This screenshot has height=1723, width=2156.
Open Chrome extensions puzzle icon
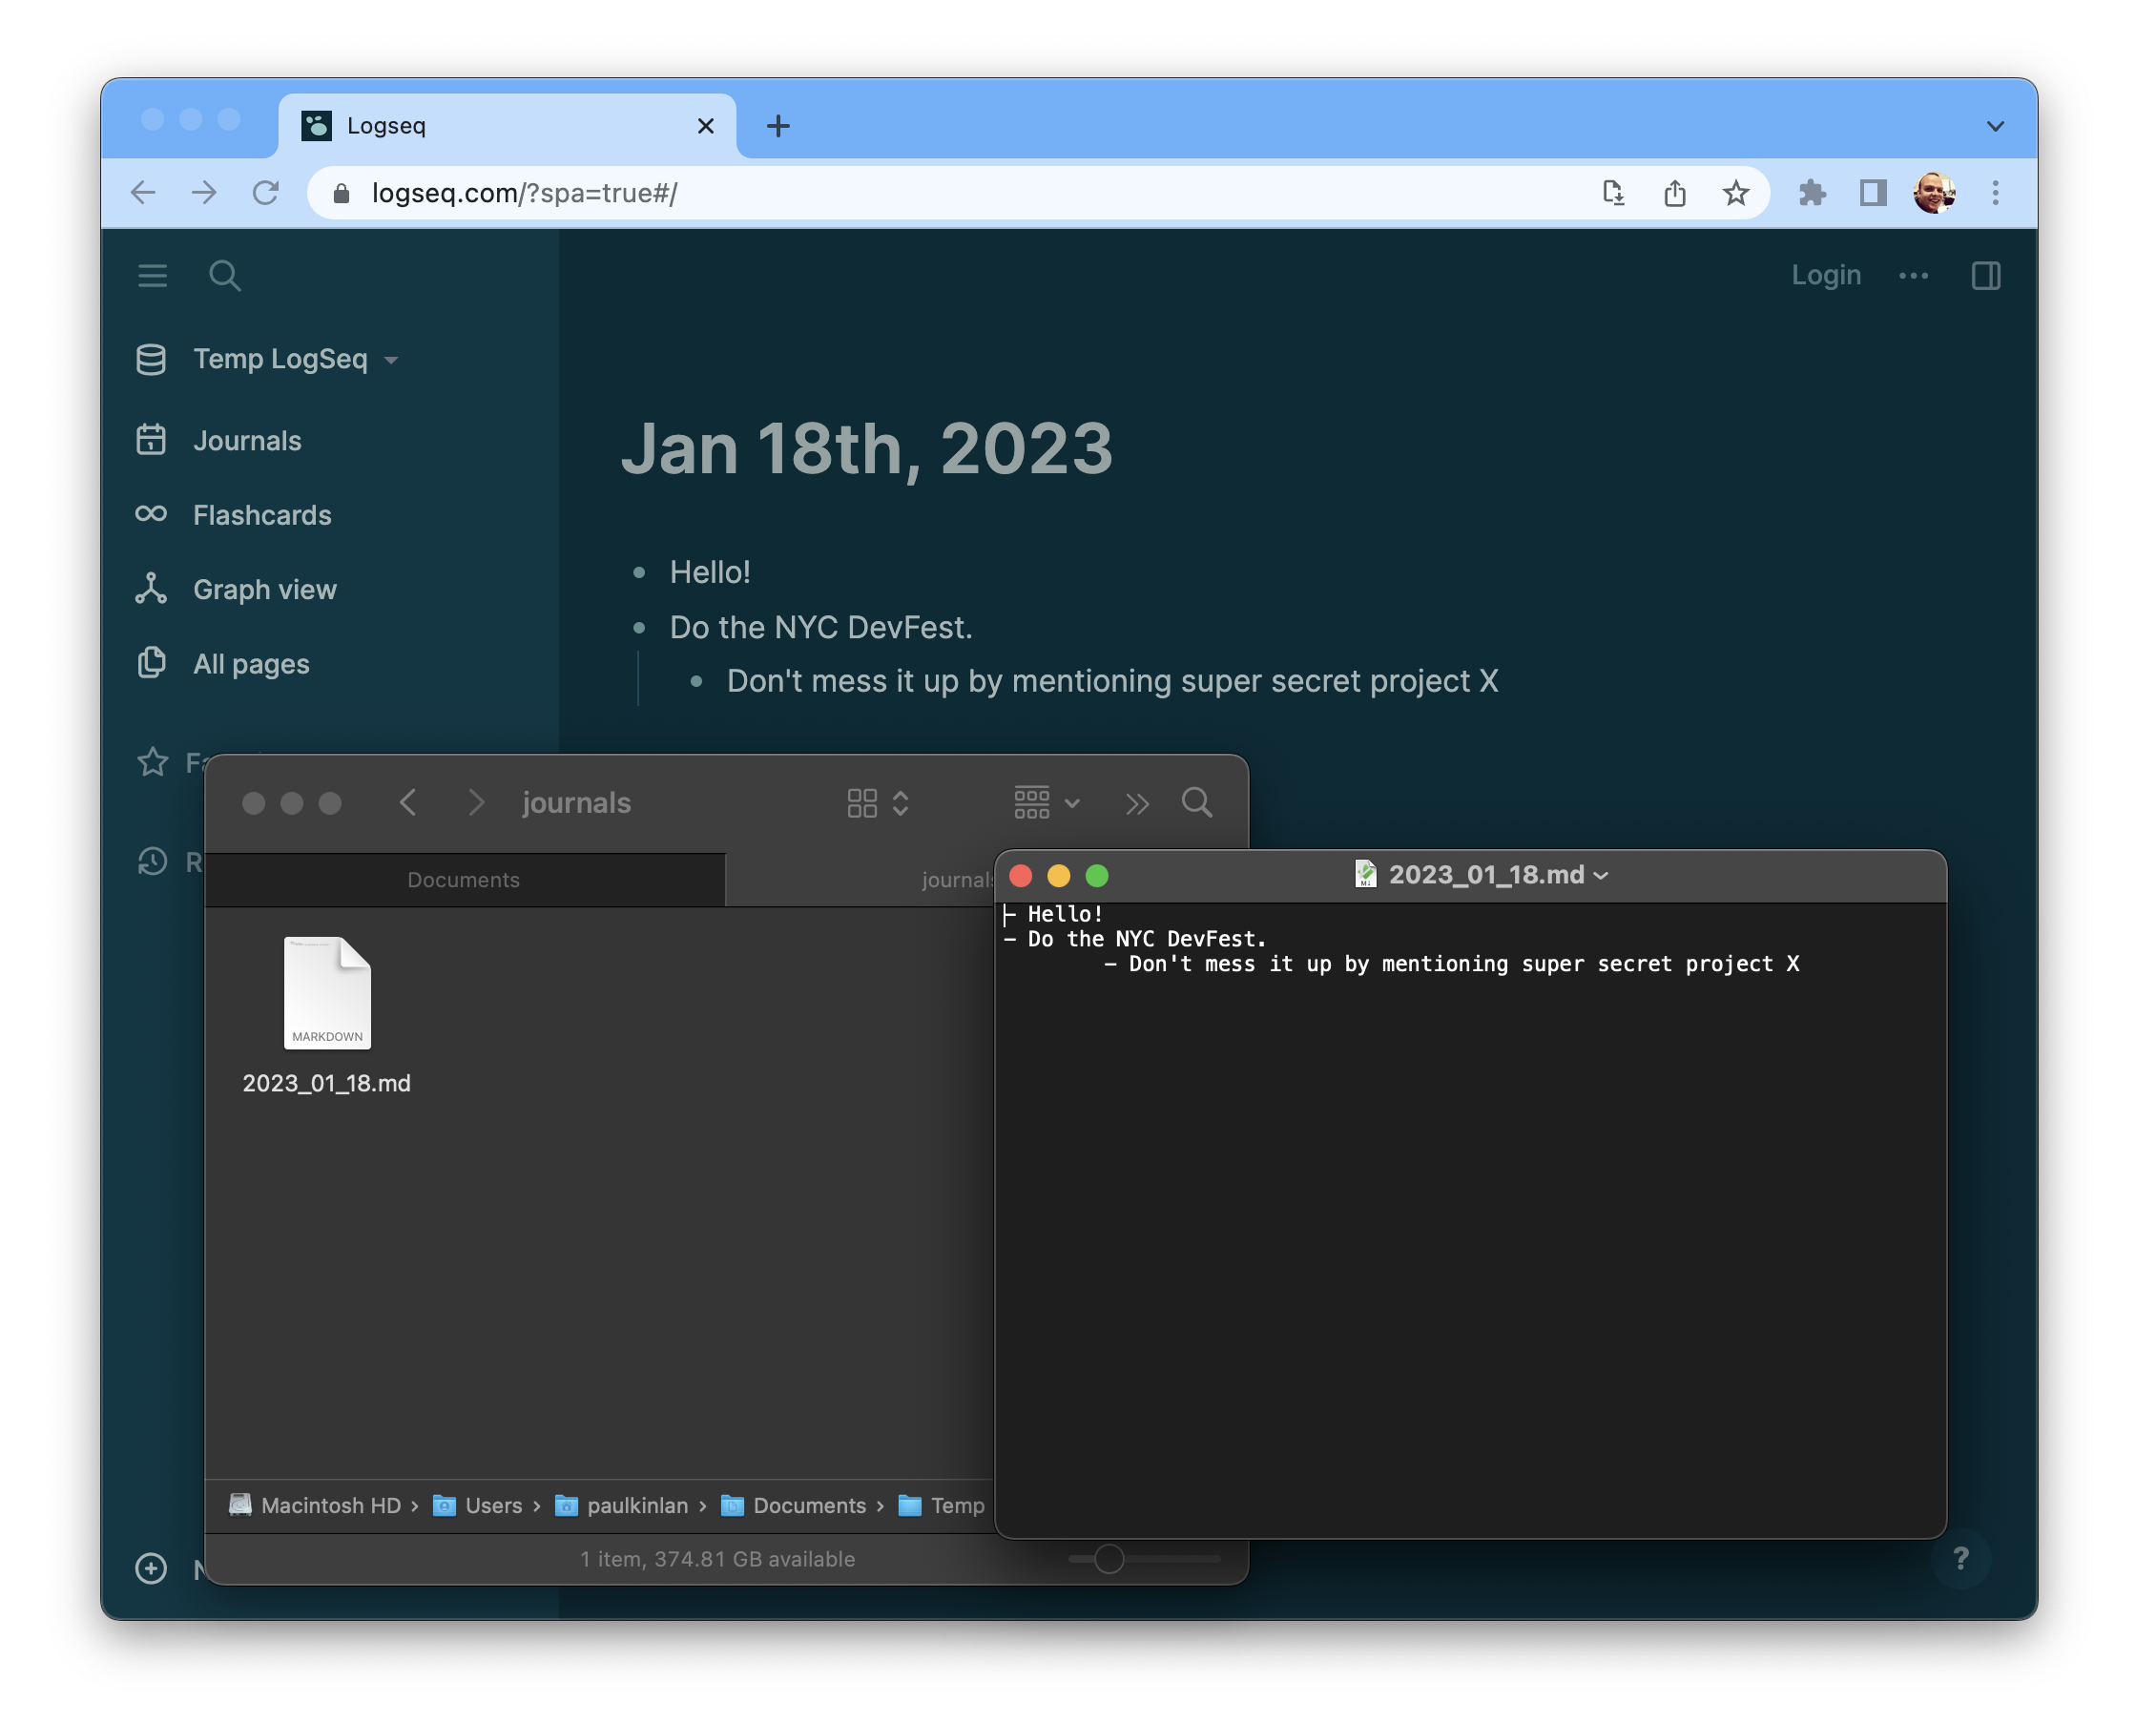tap(1812, 193)
